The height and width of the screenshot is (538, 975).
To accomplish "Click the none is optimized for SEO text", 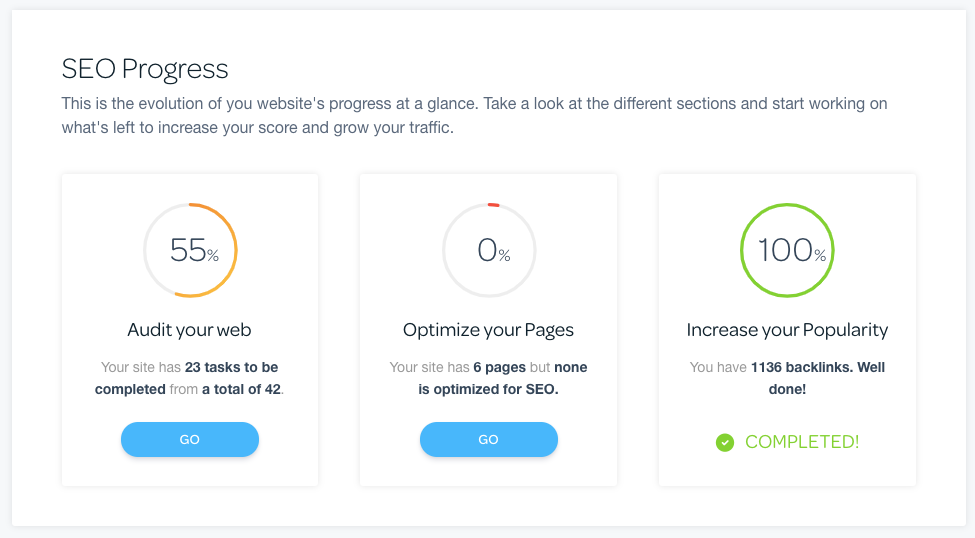I will point(502,378).
